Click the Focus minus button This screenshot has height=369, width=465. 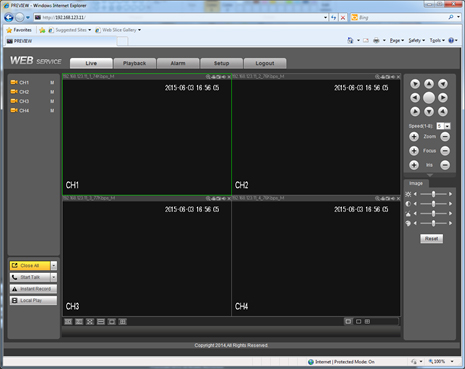click(445, 151)
